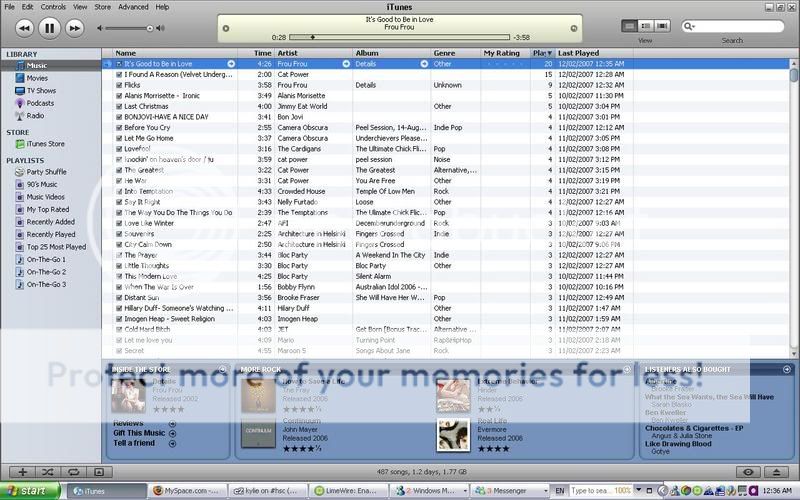Click the Windows Start button
The image size is (800, 500).
click(30, 491)
